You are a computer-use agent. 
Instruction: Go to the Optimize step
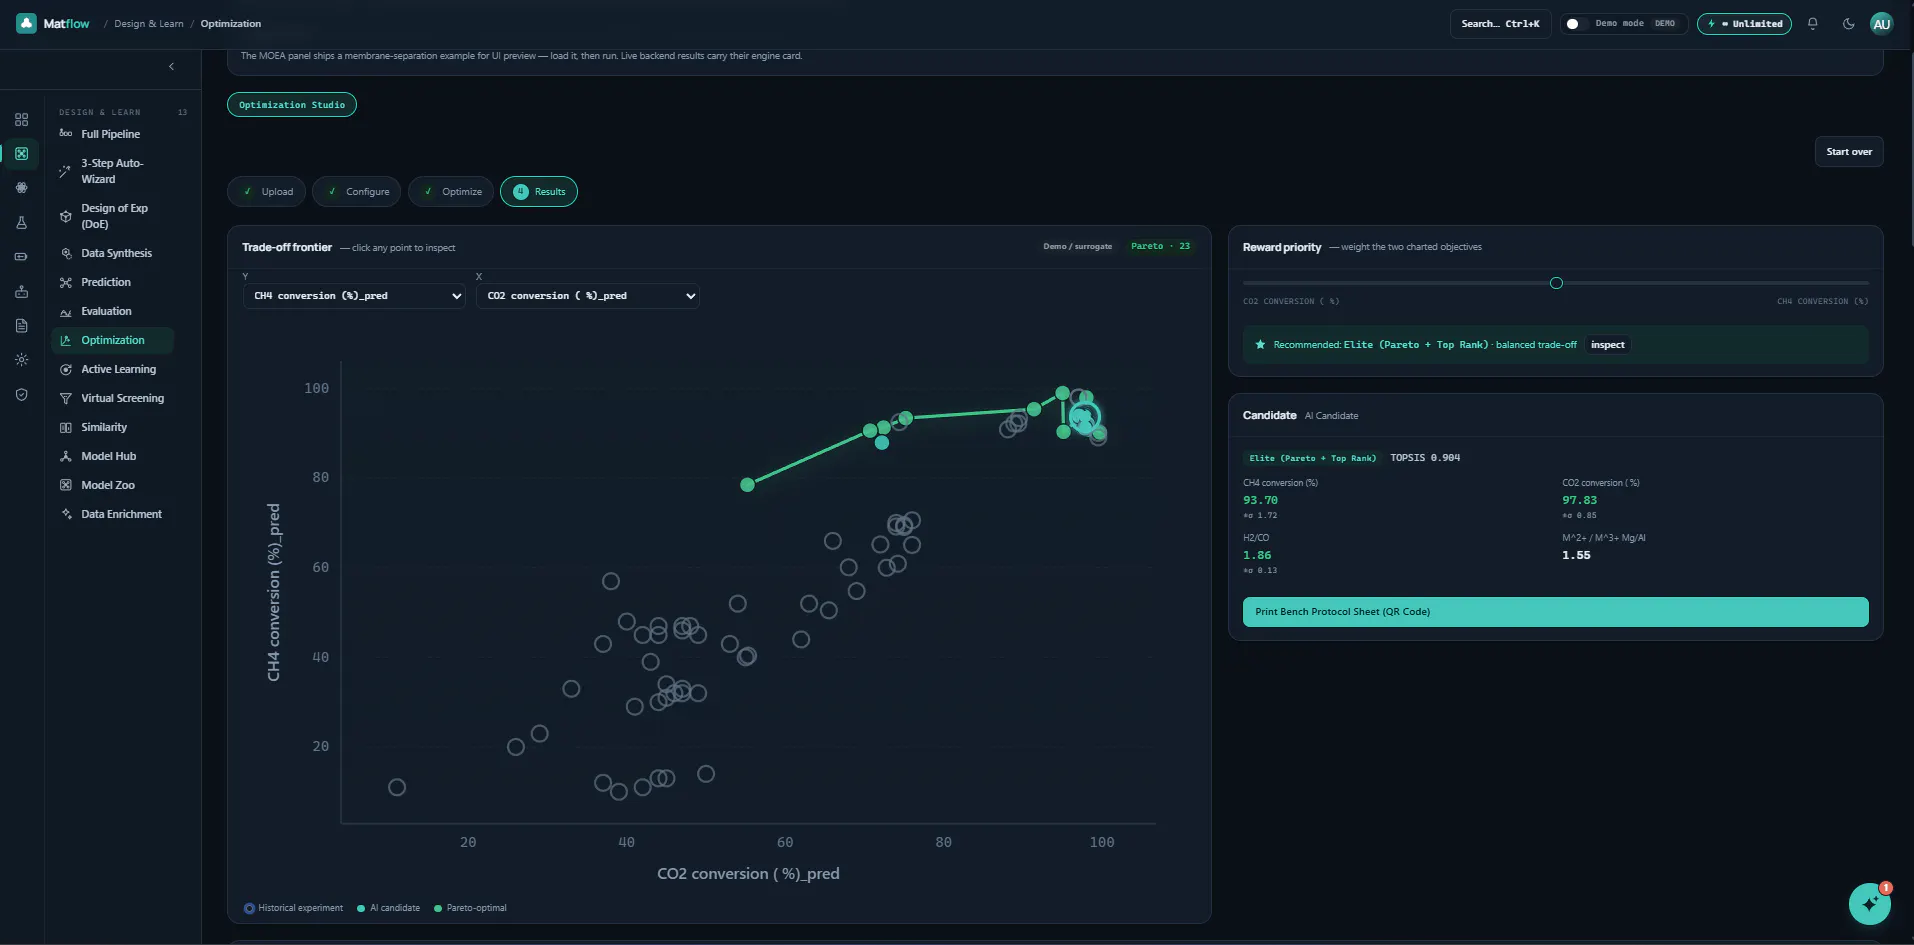[451, 192]
